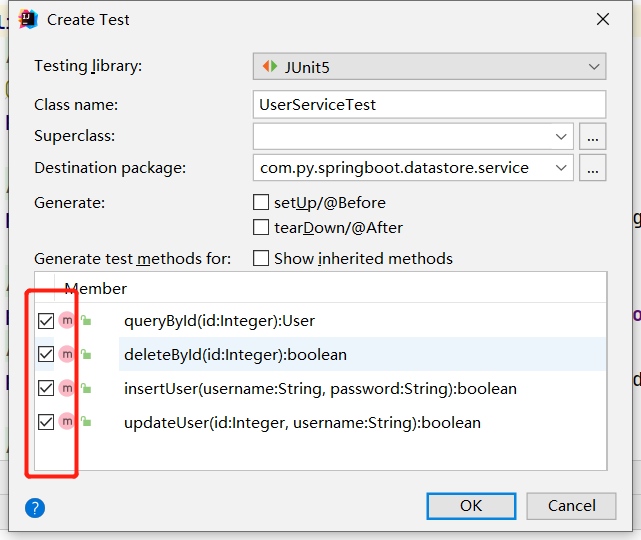Select row queryById(id:Integer):User

[x=320, y=320]
